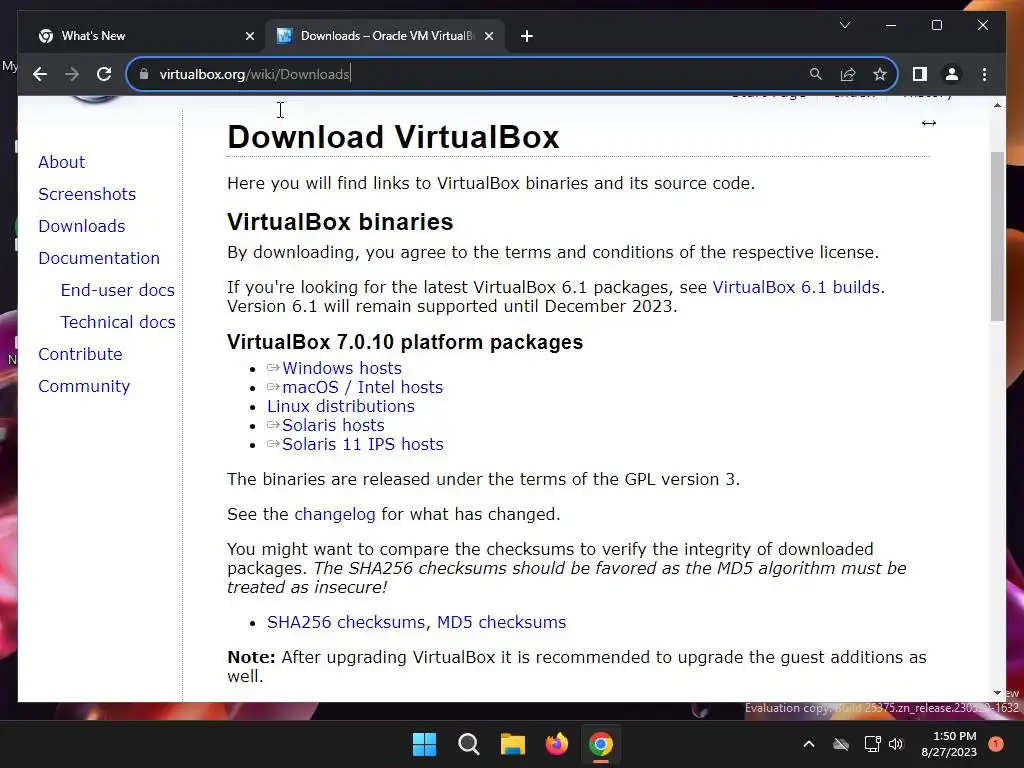Open File Explorer from the taskbar
Screen dimensions: 1024x768
(513, 744)
